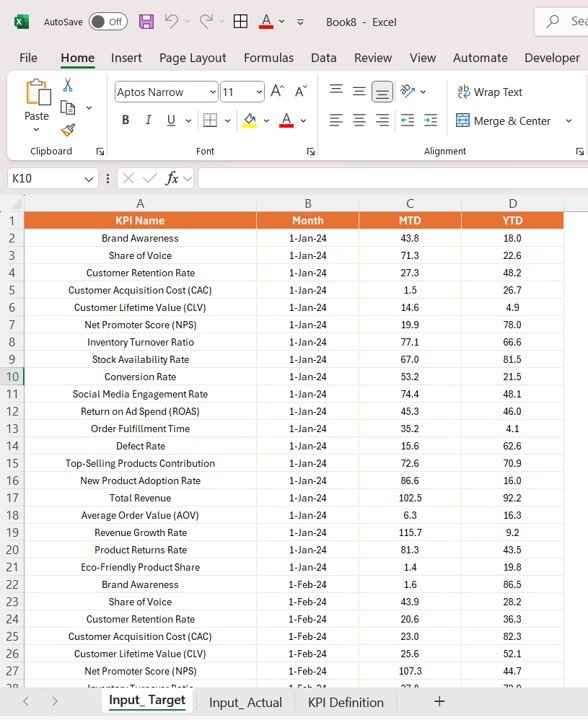Add a new sheet with plus button
This screenshot has height=720, width=588.
(439, 701)
